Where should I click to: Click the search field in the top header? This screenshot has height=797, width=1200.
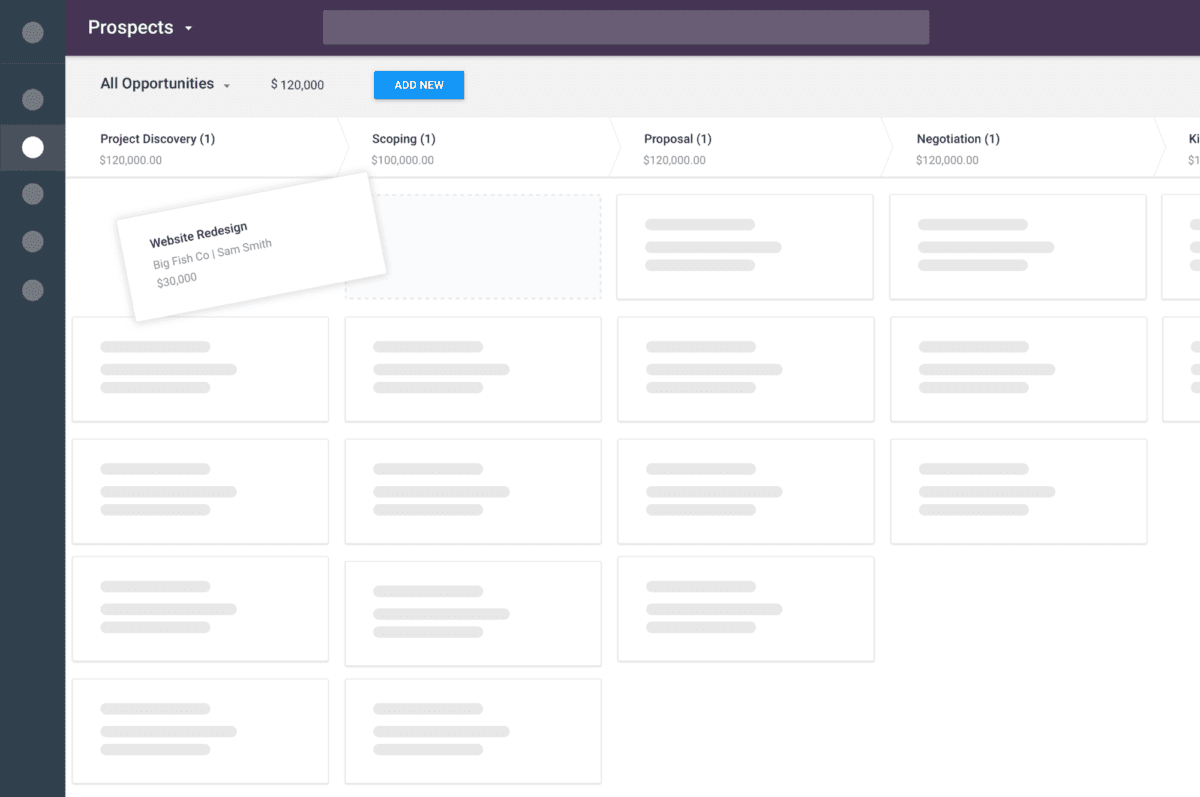click(626, 28)
